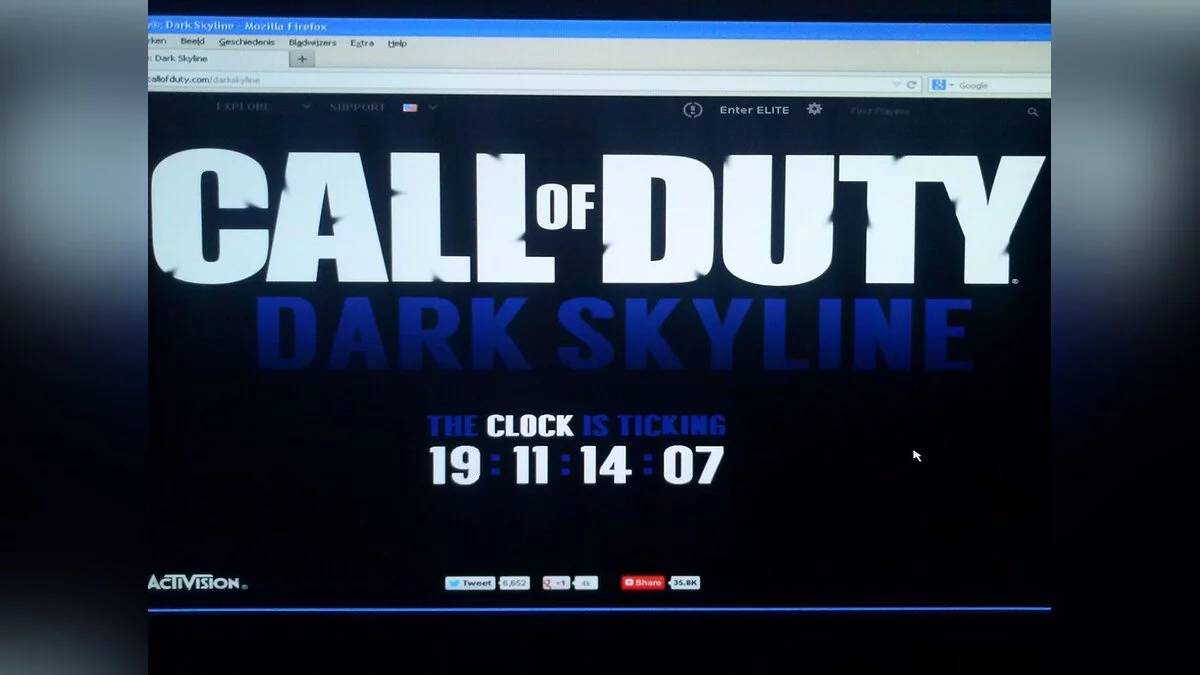Open the Help menu
This screenshot has height=675, width=1200.
397,43
